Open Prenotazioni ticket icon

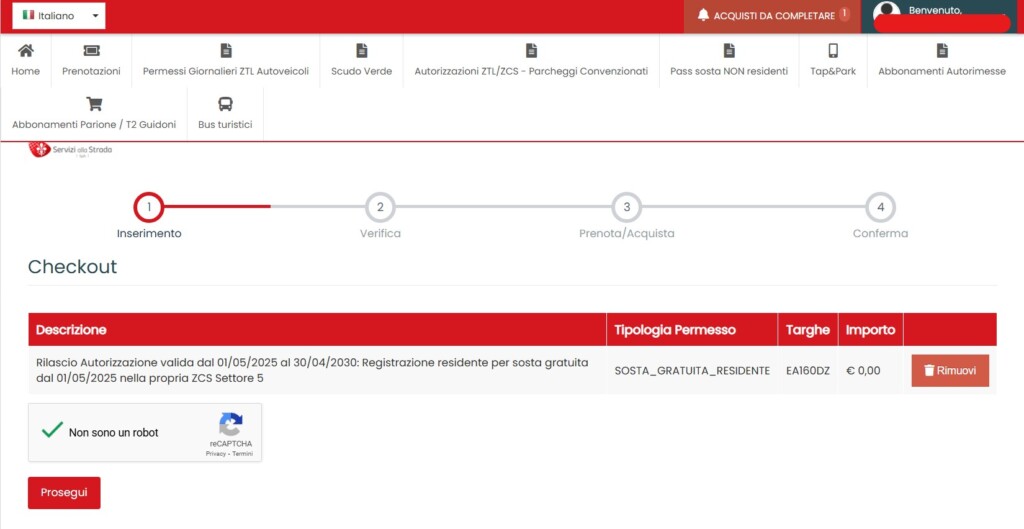[91, 50]
